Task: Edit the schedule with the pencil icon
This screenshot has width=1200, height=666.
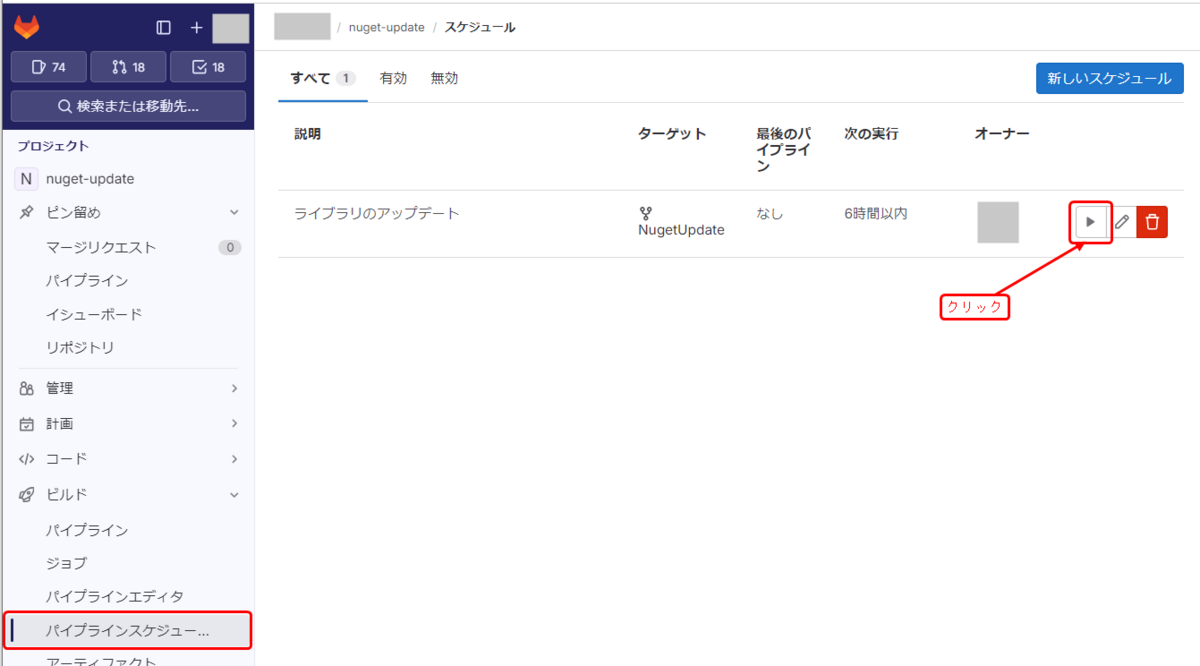Action: point(1123,222)
